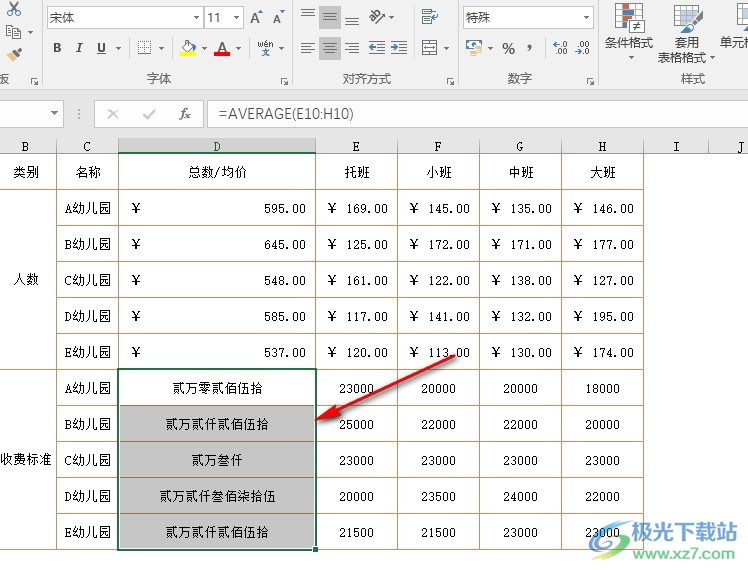Viewport: 748px width, 570px height.
Task: Open the 字体 group dialog launcher
Action: click(x=284, y=82)
